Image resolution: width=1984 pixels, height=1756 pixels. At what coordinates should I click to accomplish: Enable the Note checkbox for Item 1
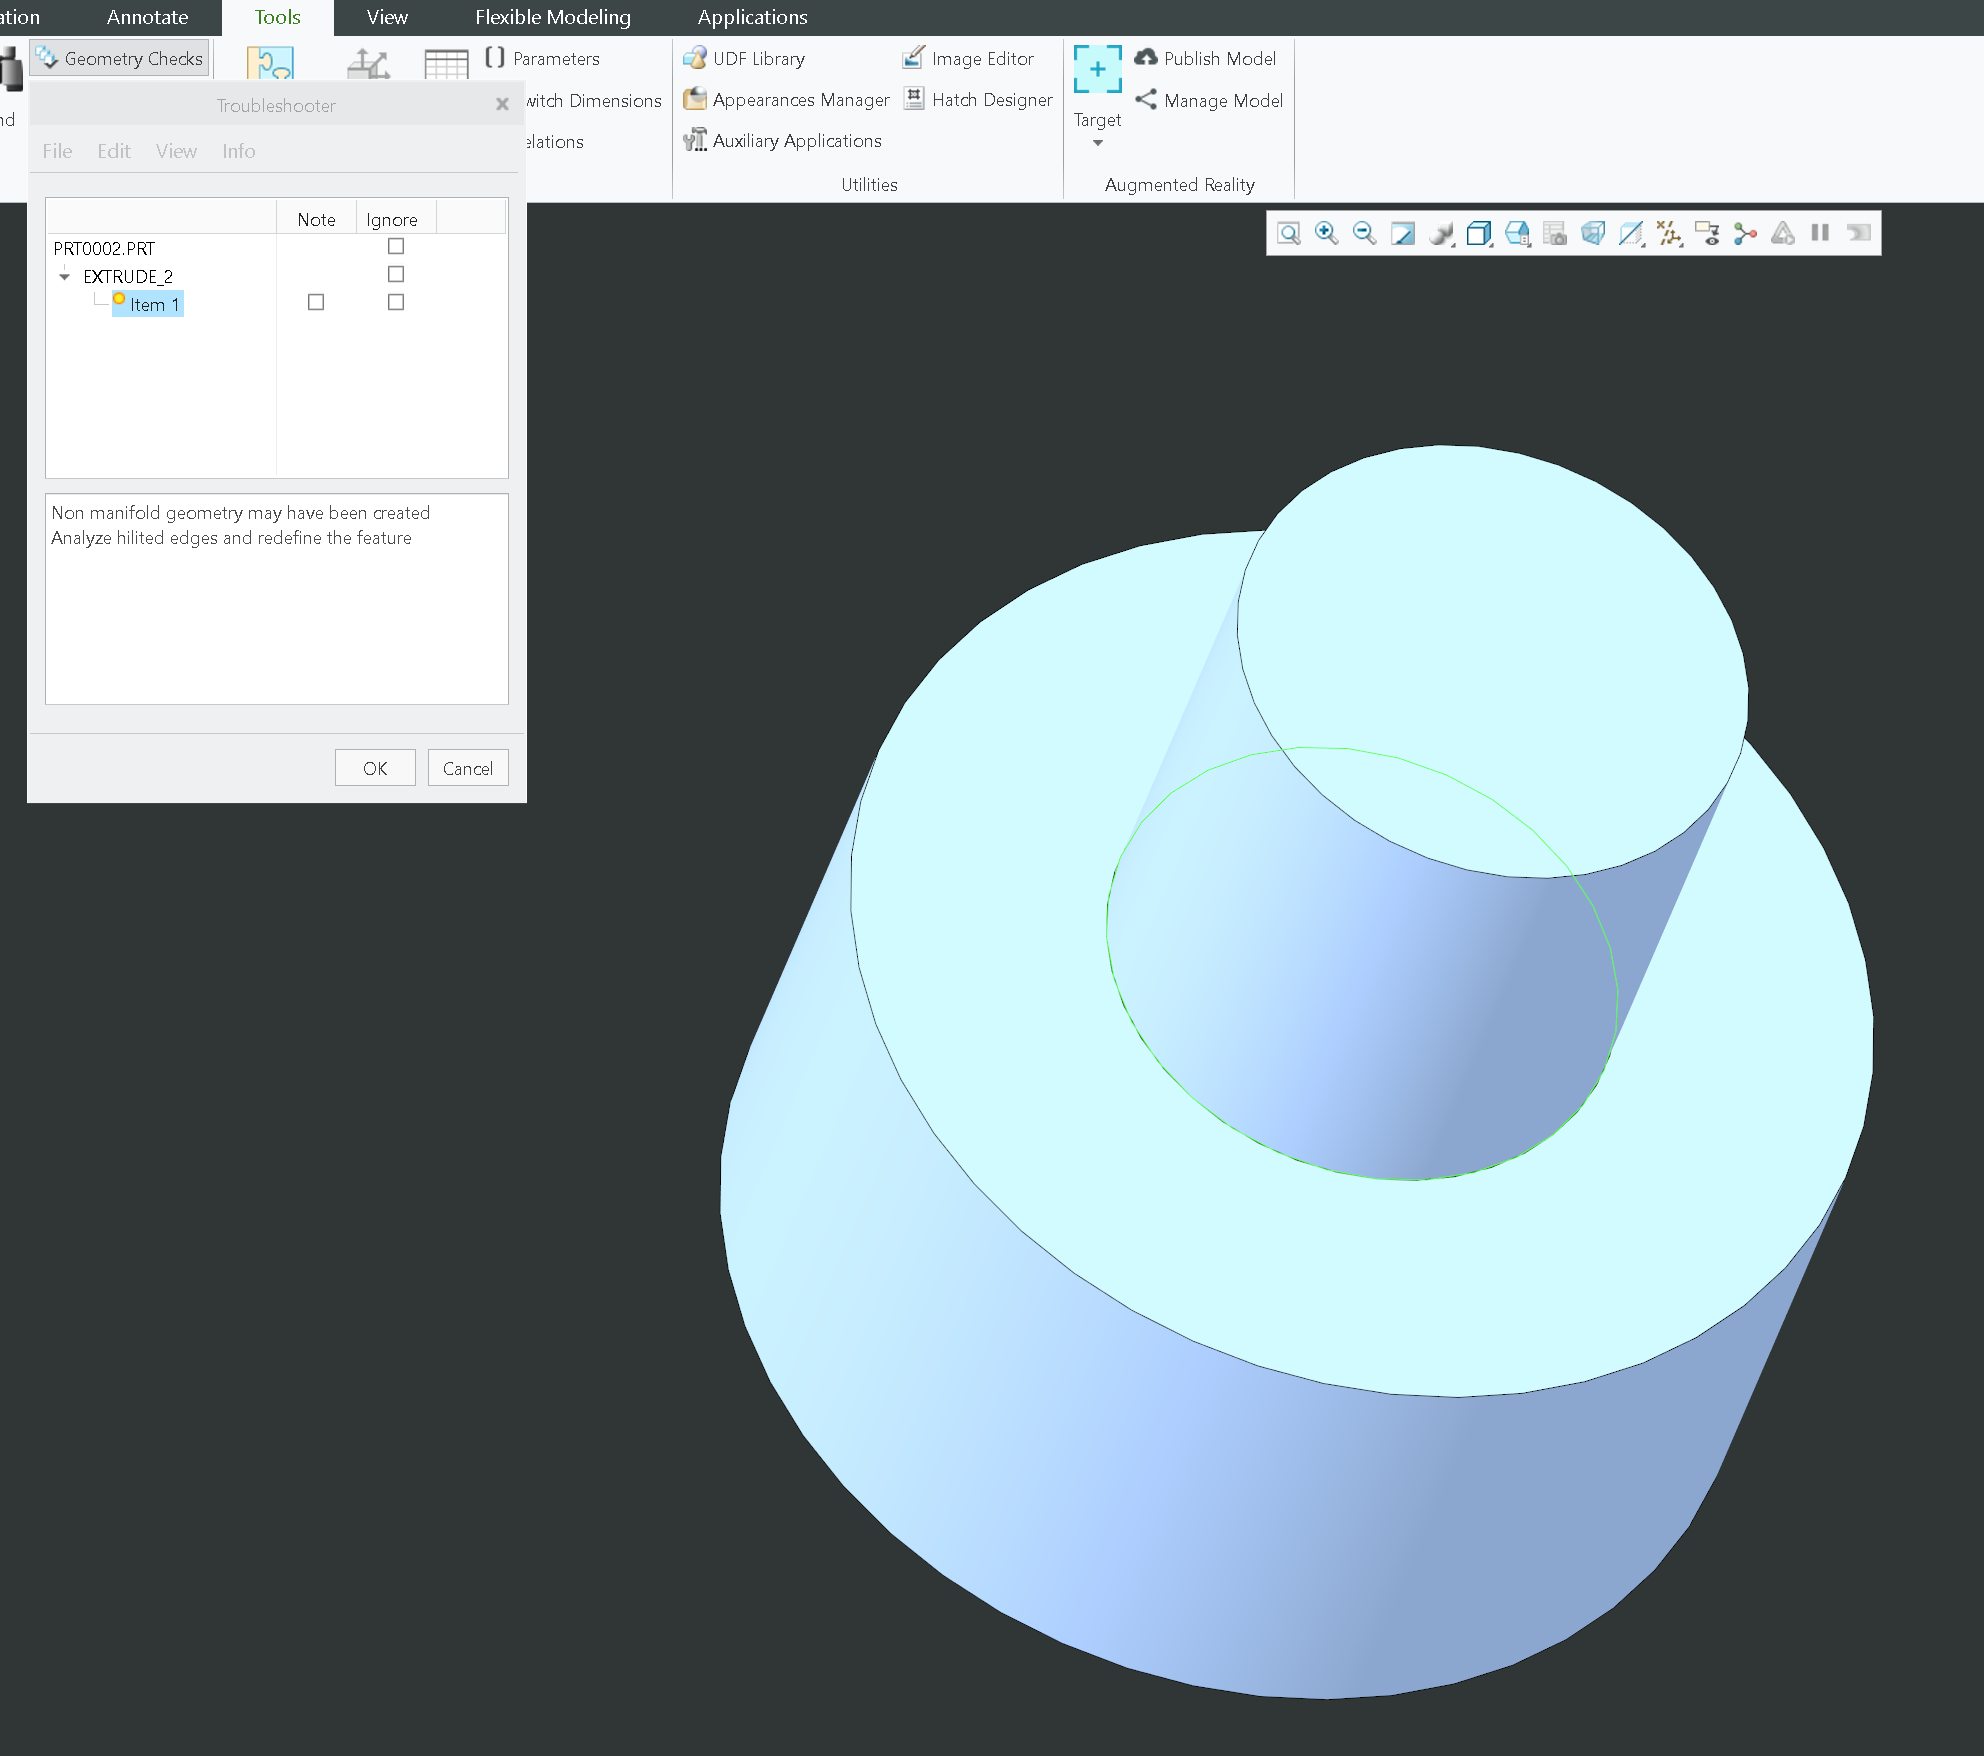[x=316, y=301]
